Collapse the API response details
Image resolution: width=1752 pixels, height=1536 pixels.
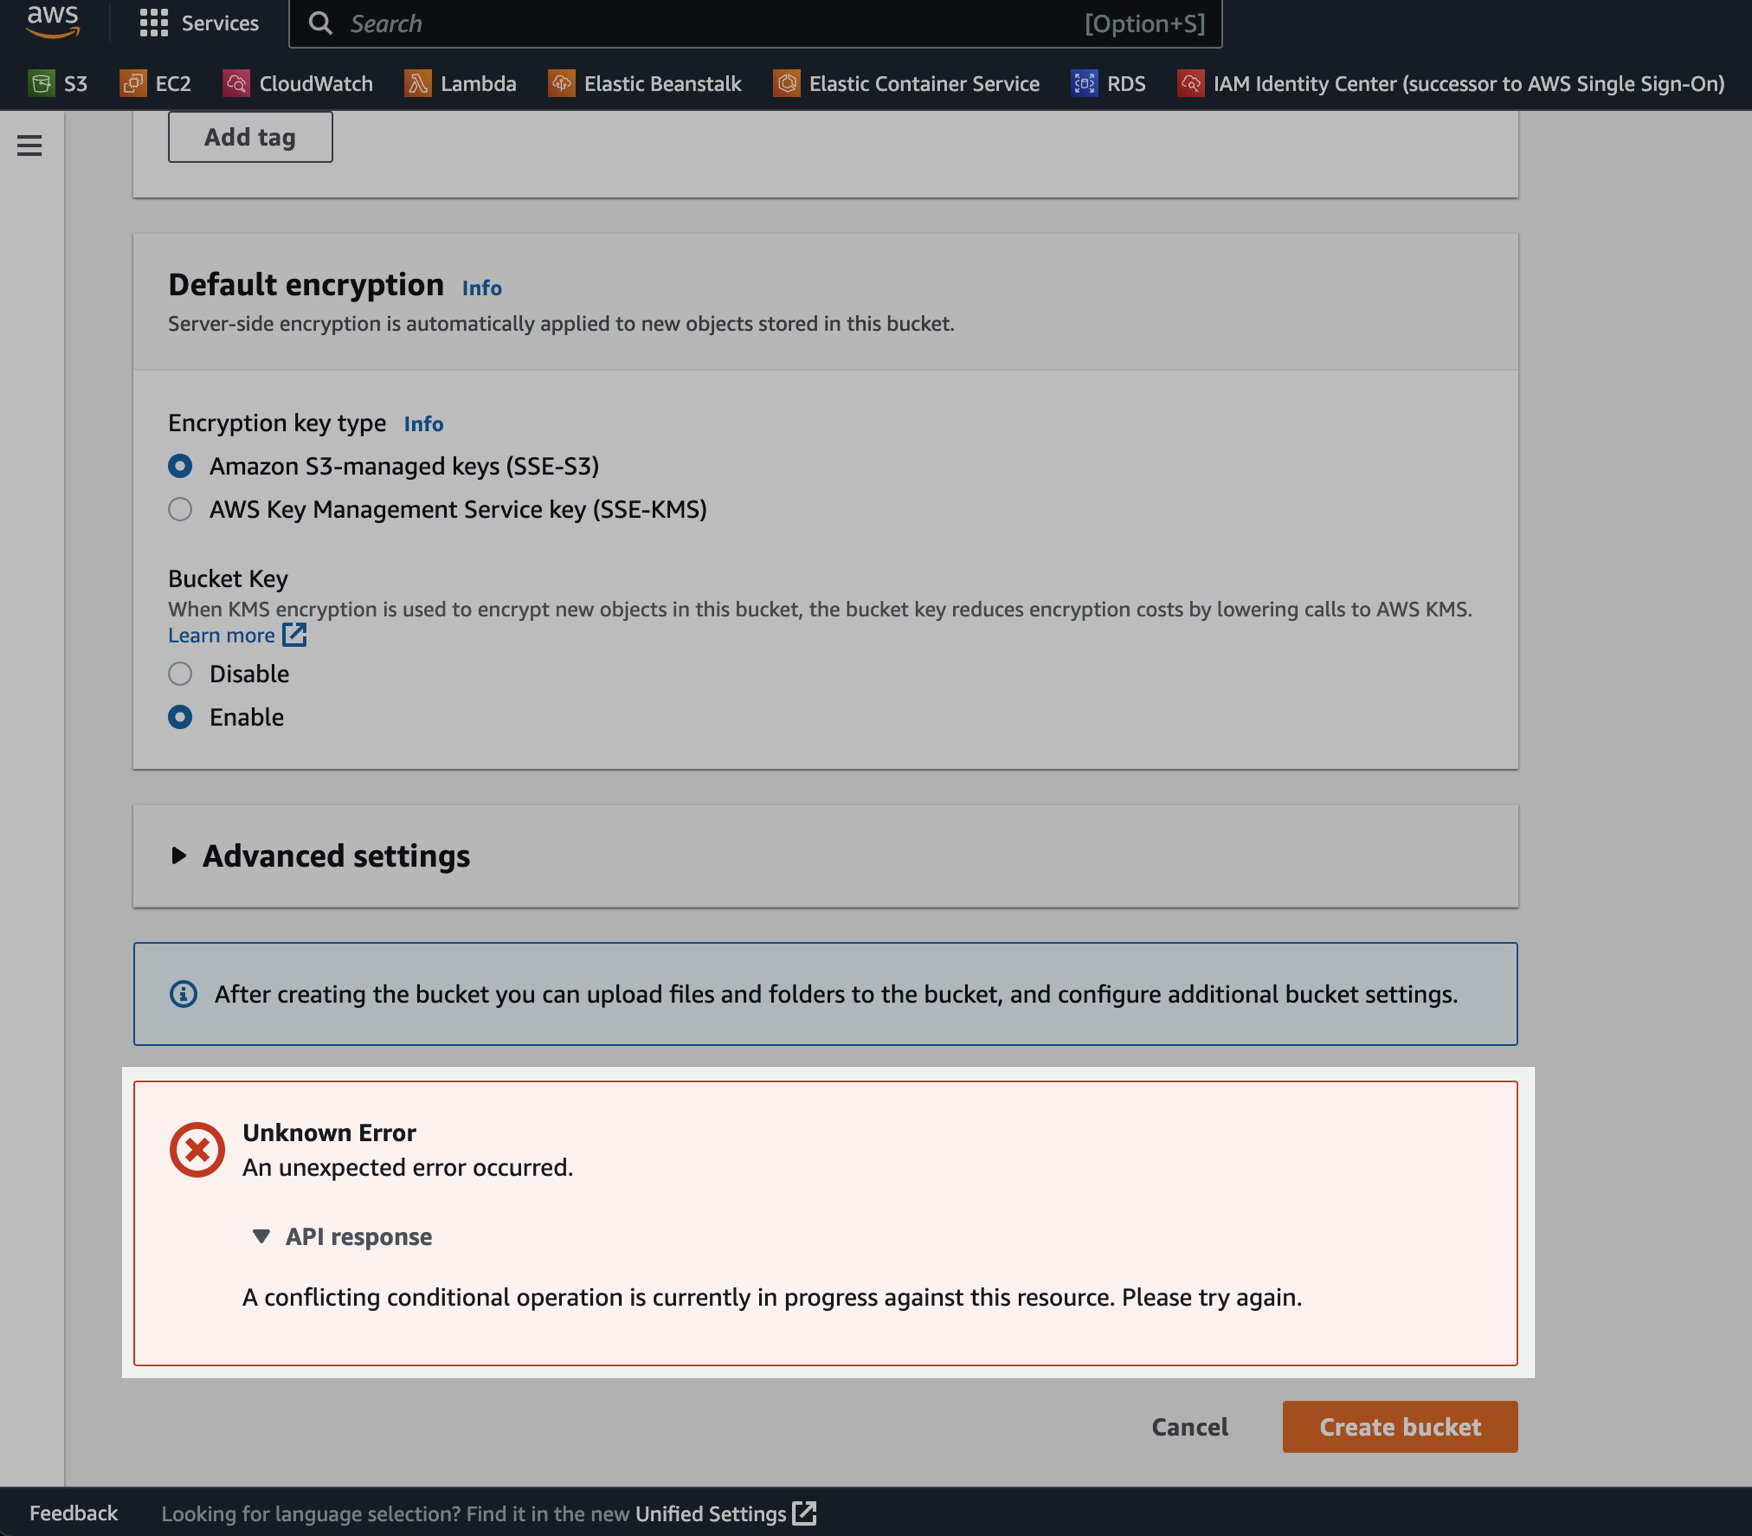coord(342,1237)
